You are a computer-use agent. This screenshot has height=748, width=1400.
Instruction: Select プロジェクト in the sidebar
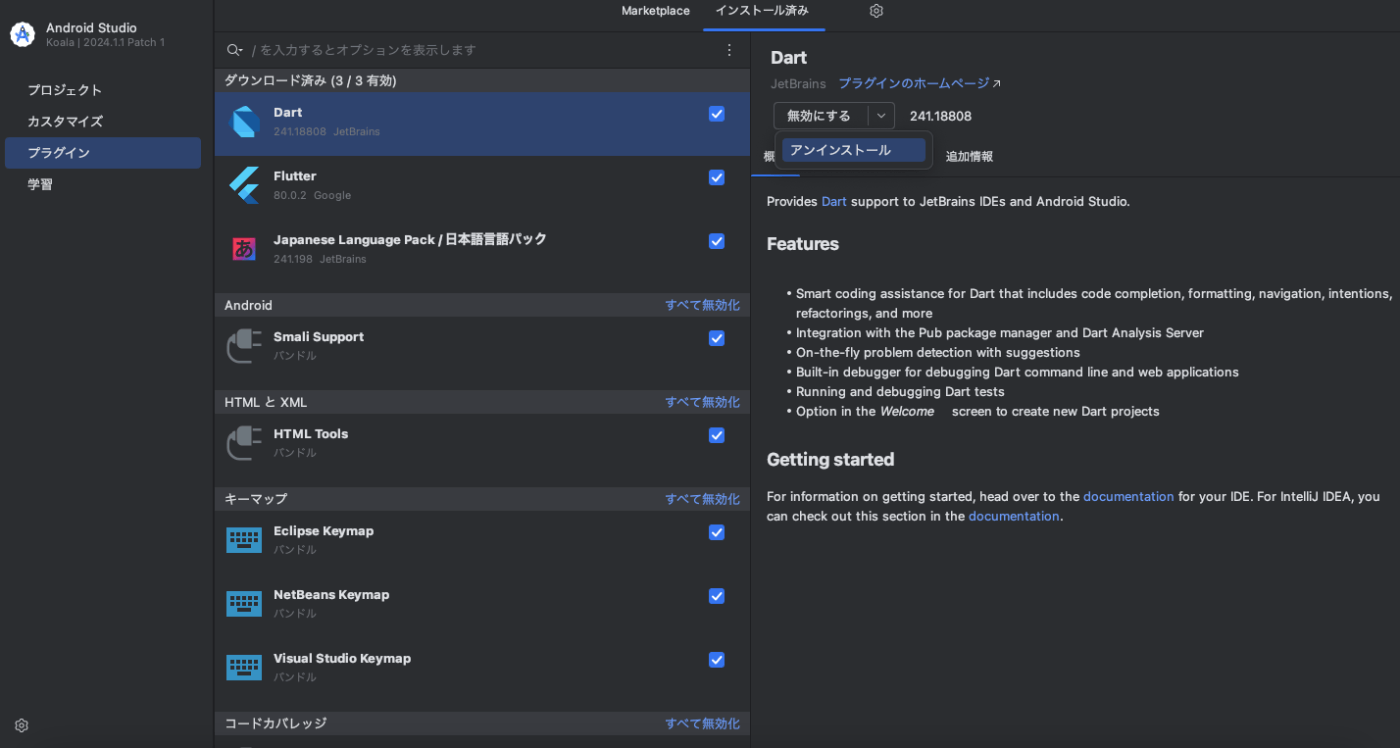coord(103,90)
